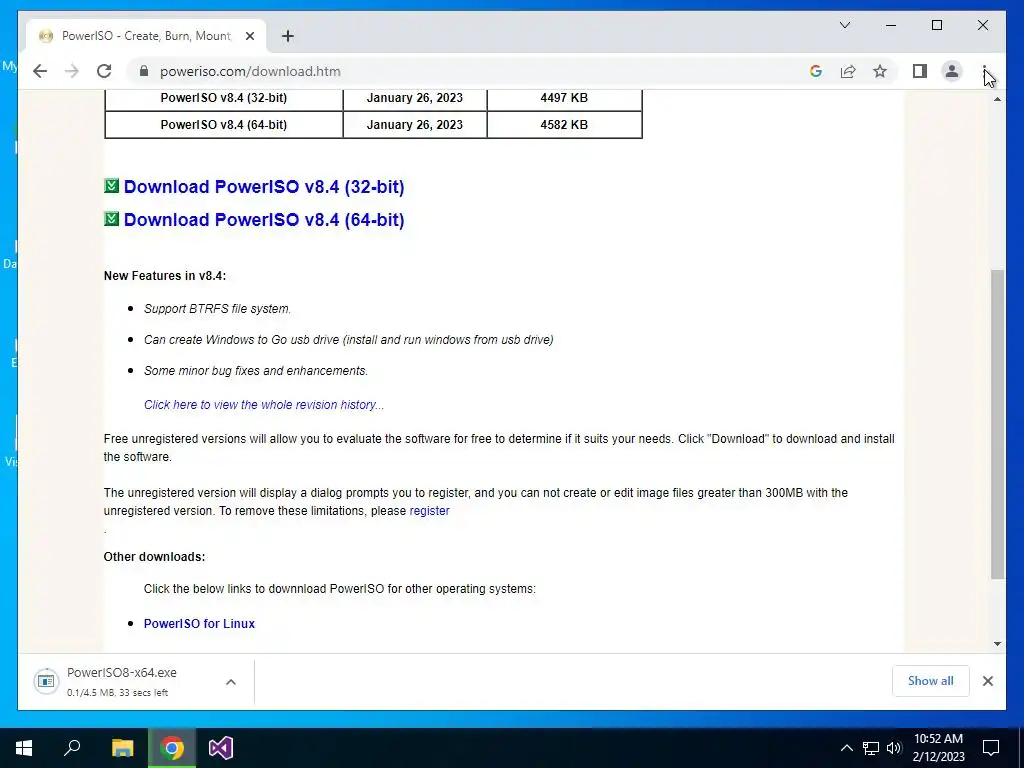
Task: Click the Chrome taskbar icon
Action: pos(172,748)
